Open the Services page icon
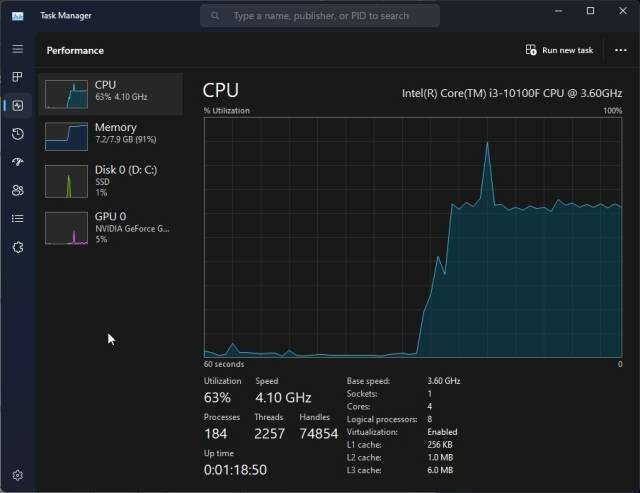Viewport: 640px width, 493px height. pos(17,247)
